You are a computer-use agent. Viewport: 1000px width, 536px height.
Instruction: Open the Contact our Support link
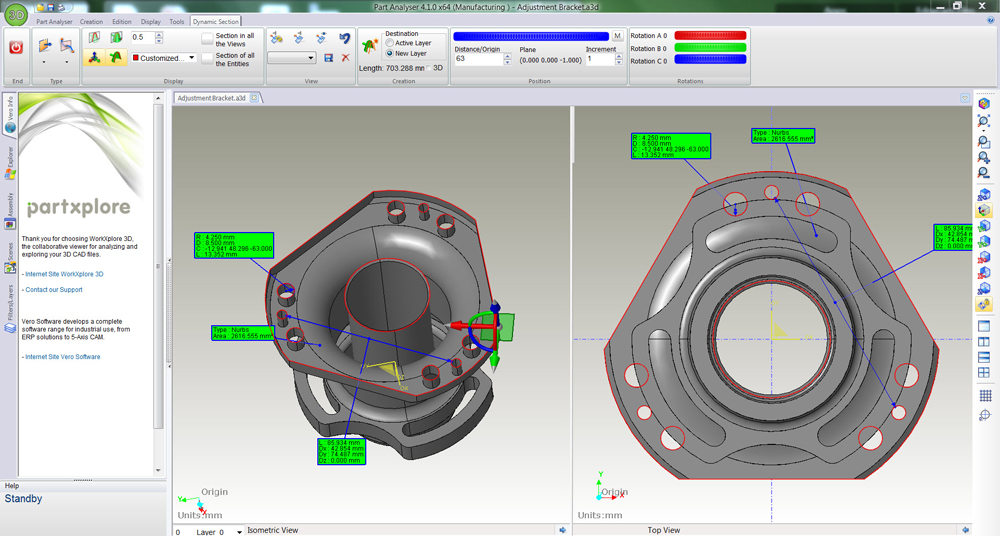[x=54, y=290]
